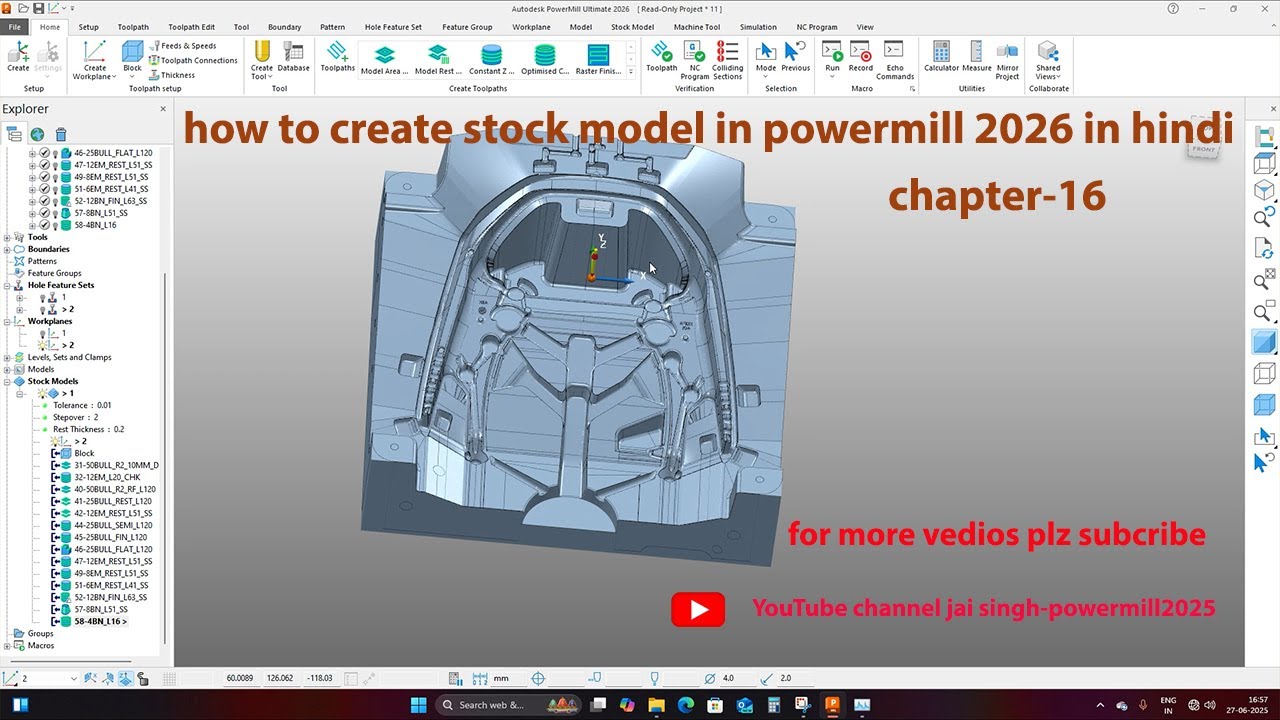Expand the Tools tree node

tap(7, 237)
